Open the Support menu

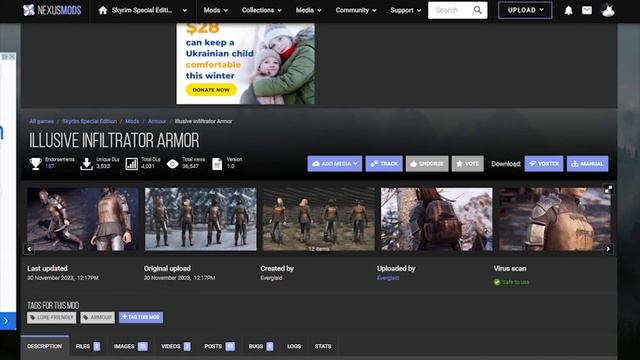coord(405,10)
